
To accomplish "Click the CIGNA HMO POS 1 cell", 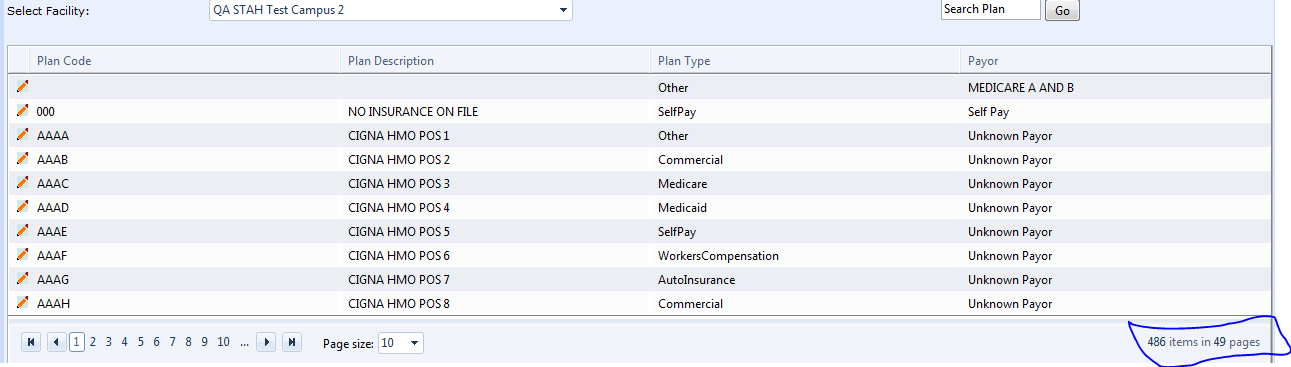I will 399,135.
